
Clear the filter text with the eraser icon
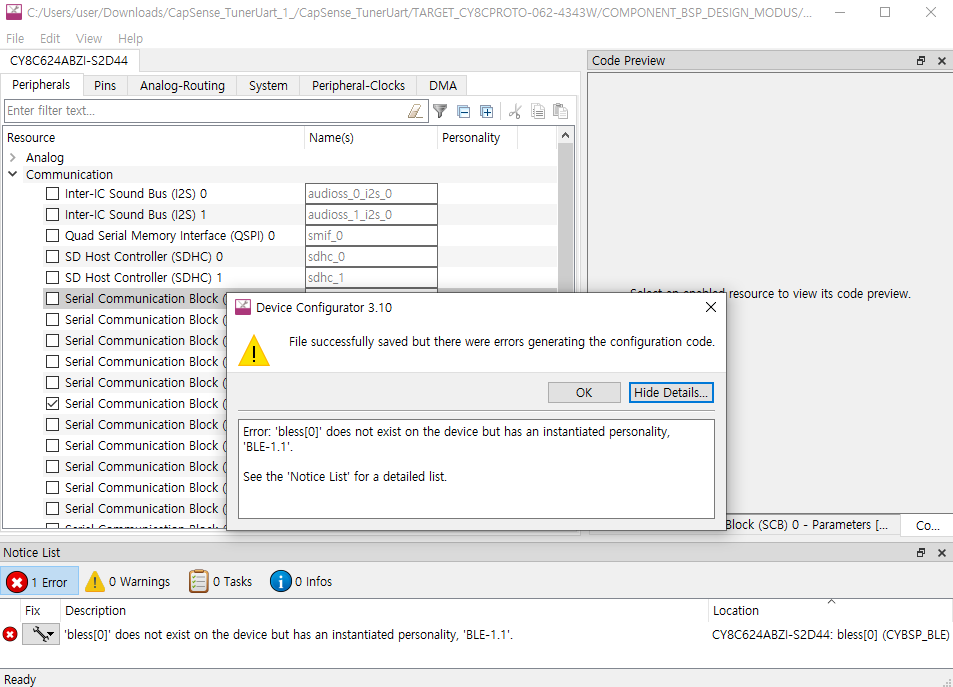click(x=415, y=111)
